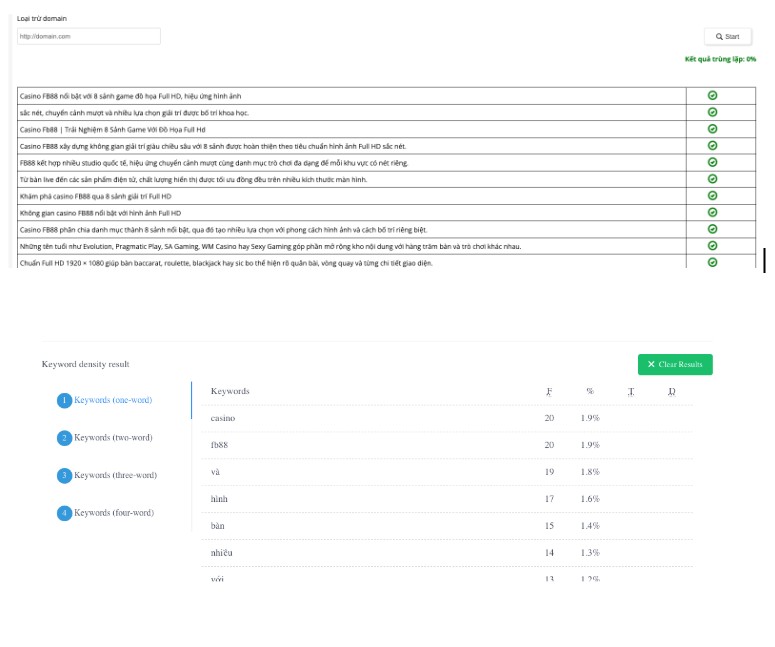Screen dimensions: 775x647
Task: Click check icon for 'Khám phá casino FB88' row
Action: coord(712,196)
